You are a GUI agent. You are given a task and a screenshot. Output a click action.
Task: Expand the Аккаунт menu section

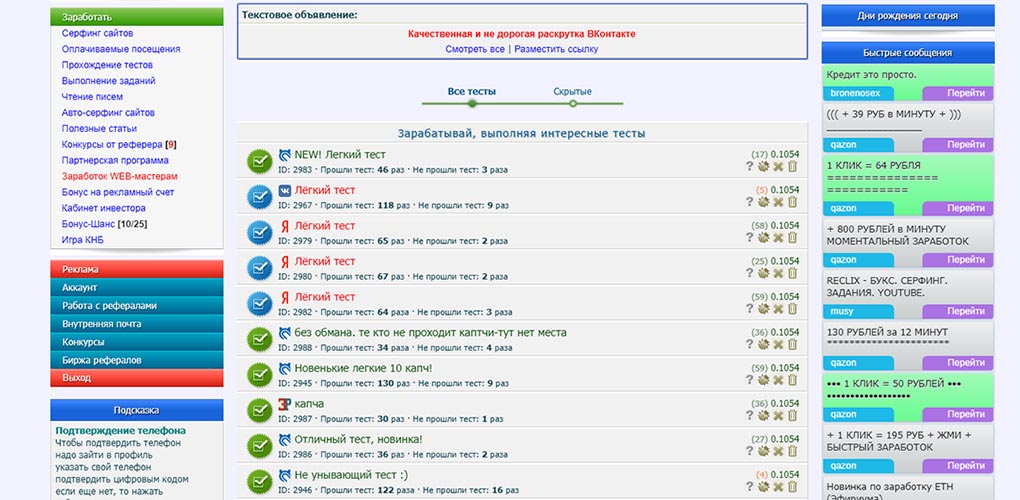coord(137,287)
